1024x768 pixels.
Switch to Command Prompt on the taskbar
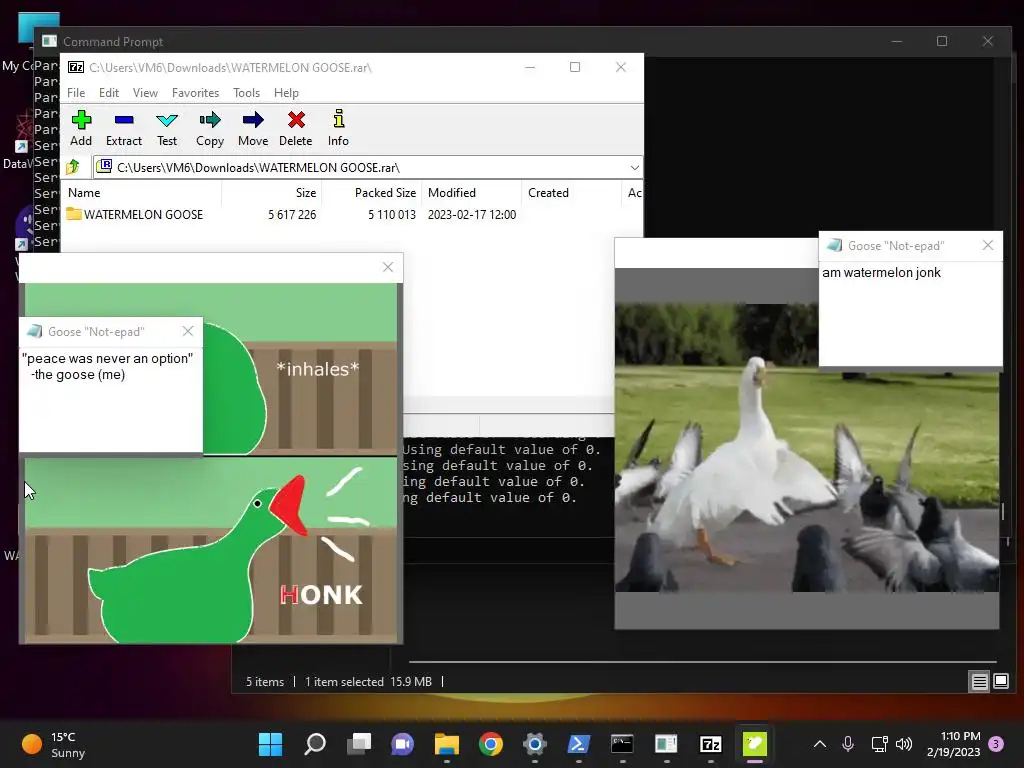click(x=622, y=744)
